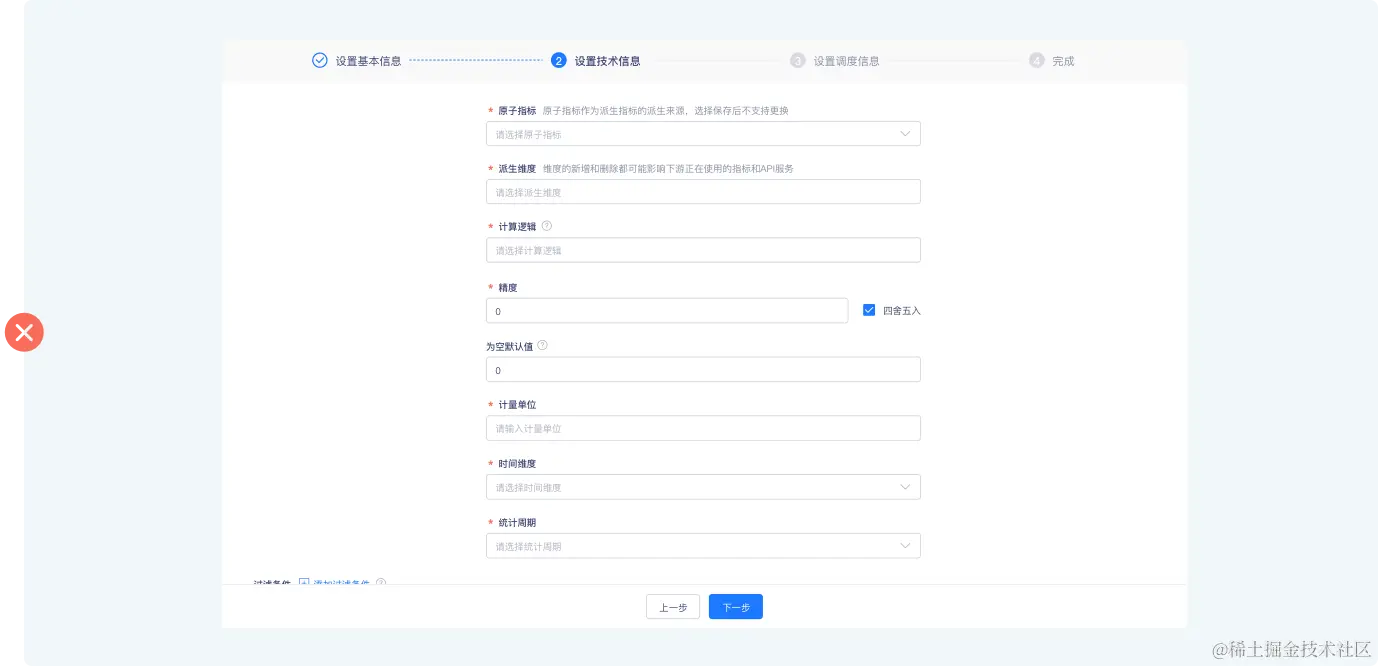1378x666 pixels.
Task: Jump to the 设置调度信息 step
Action: tap(847, 61)
